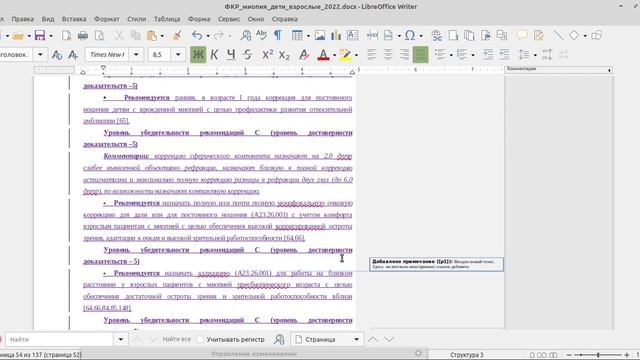Viewport: 640px width, 360px height.
Task: Decrease the paragraph indent
Action: [504, 54]
